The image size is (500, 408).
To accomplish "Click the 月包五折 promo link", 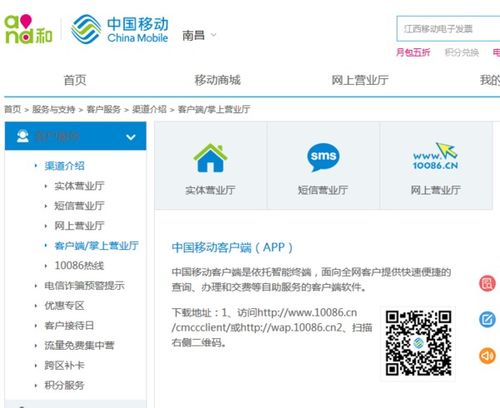I will [x=413, y=52].
